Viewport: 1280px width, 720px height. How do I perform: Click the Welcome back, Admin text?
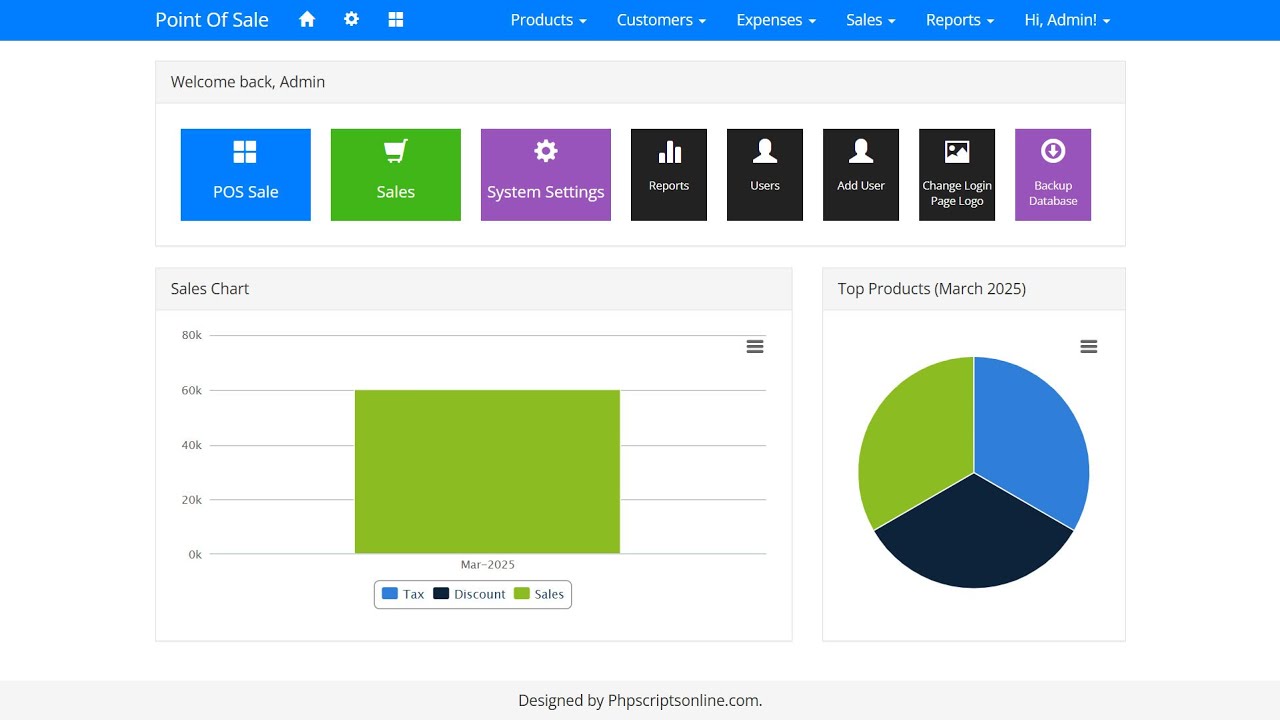click(248, 82)
